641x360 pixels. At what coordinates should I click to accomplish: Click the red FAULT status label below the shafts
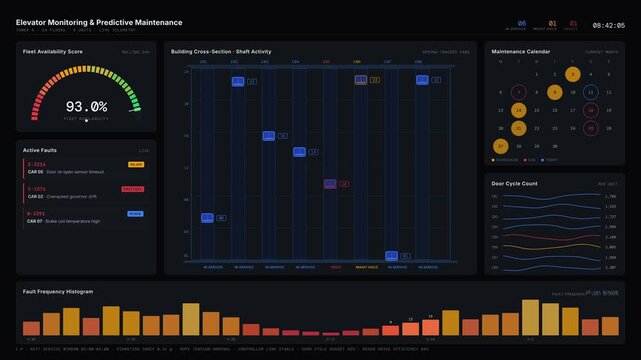pyautogui.click(x=336, y=267)
